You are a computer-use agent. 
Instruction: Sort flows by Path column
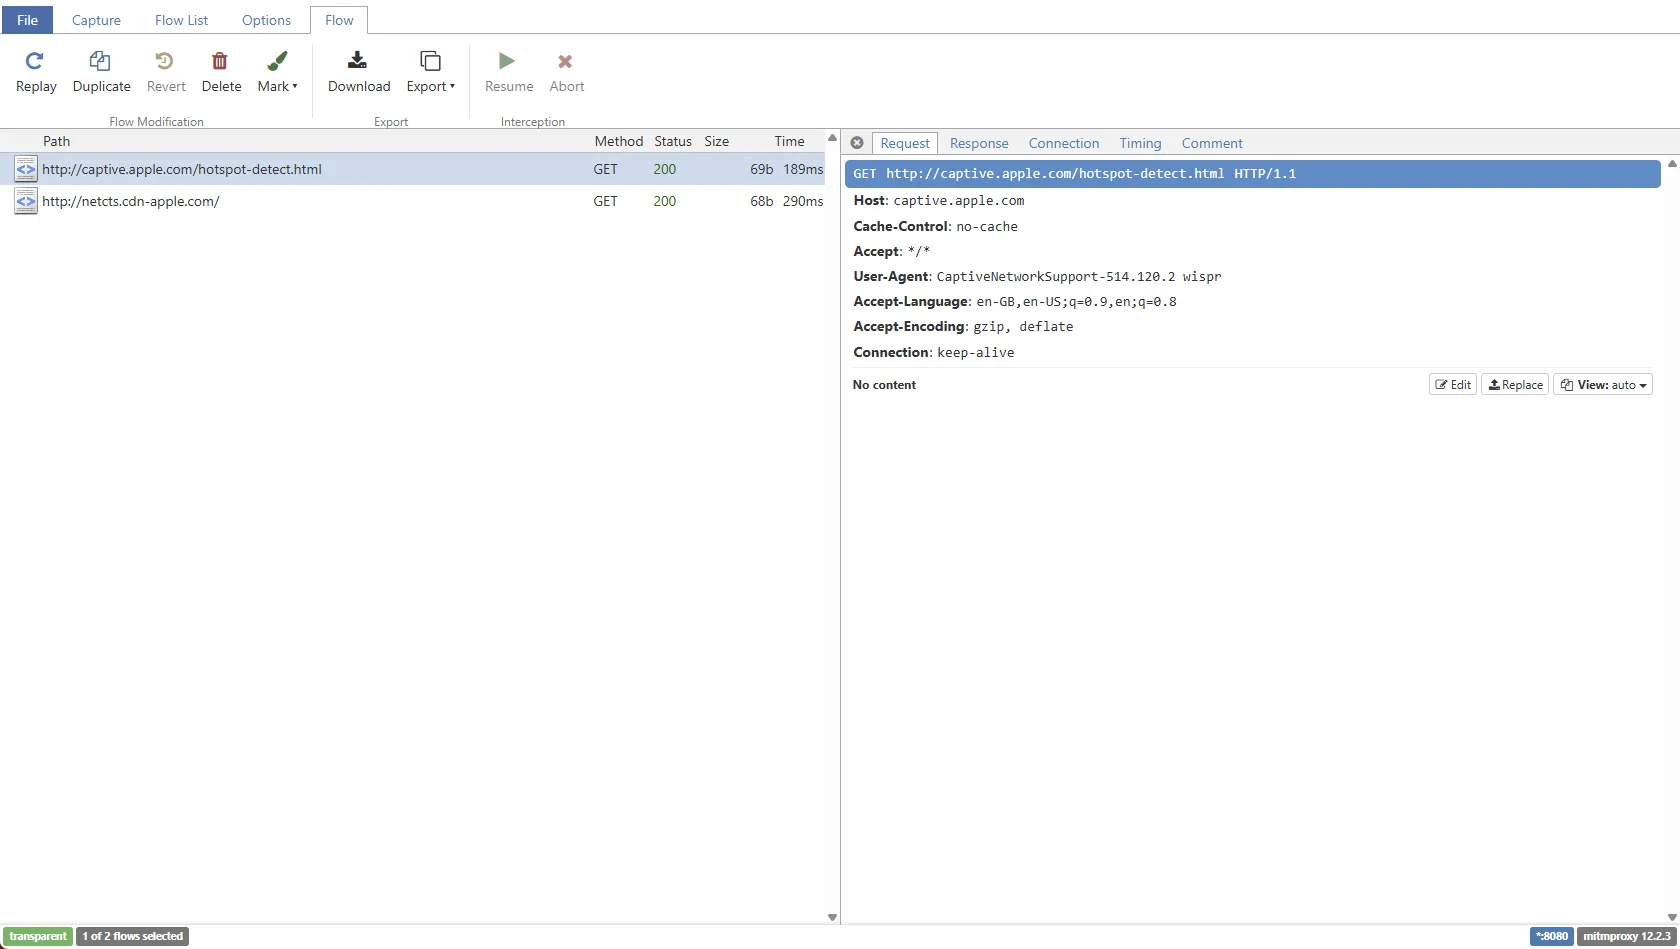pyautogui.click(x=57, y=141)
